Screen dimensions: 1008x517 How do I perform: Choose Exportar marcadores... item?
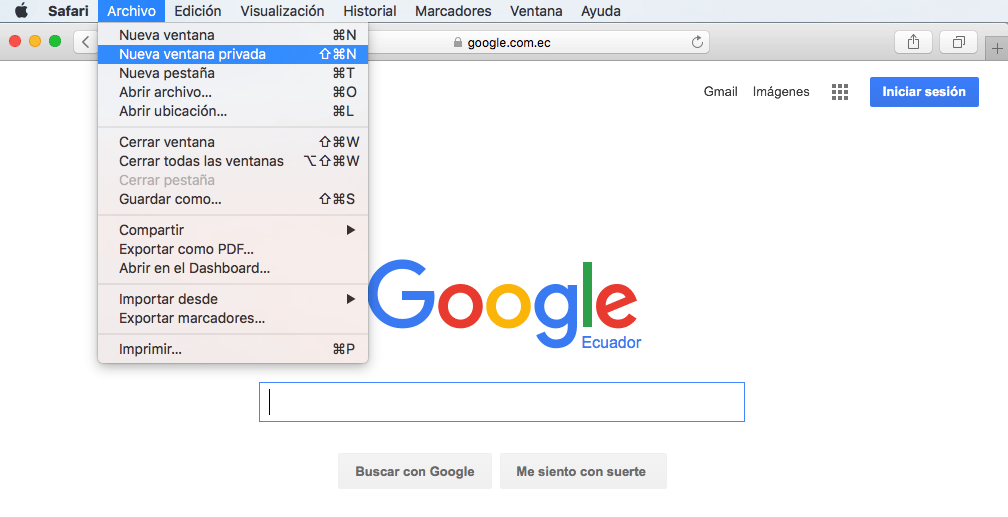coord(233,318)
